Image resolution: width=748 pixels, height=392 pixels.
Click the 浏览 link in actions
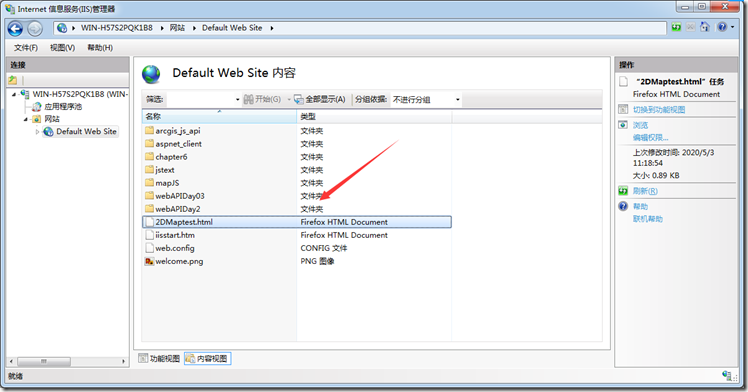coord(640,125)
